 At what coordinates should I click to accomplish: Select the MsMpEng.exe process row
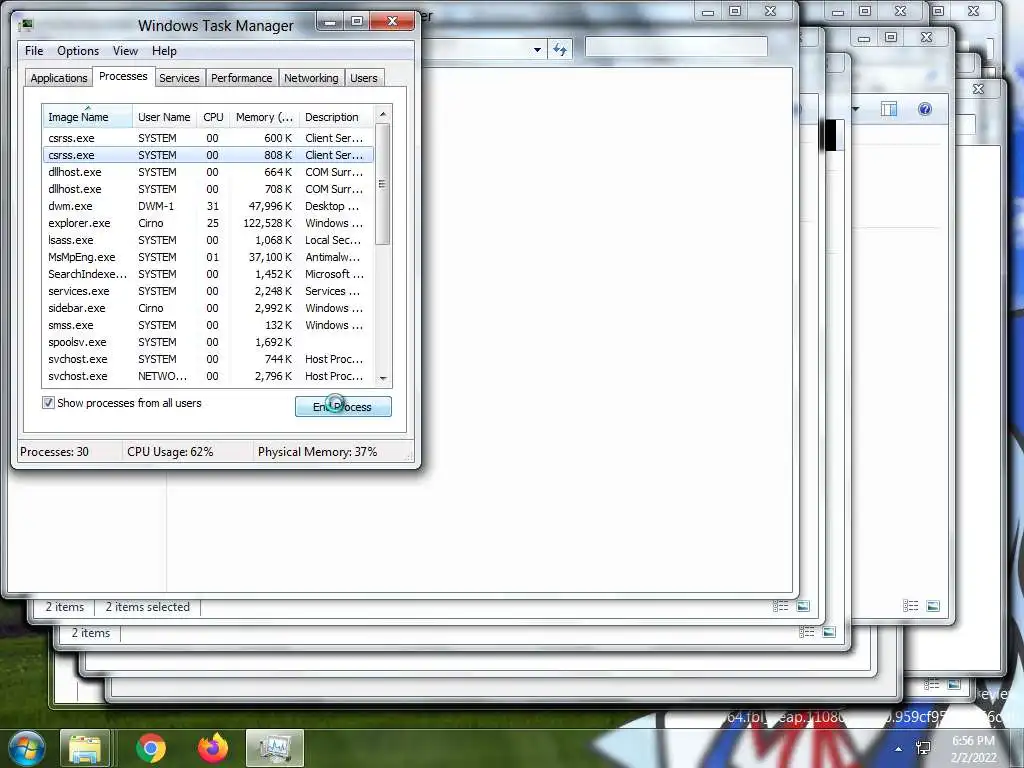coord(208,257)
